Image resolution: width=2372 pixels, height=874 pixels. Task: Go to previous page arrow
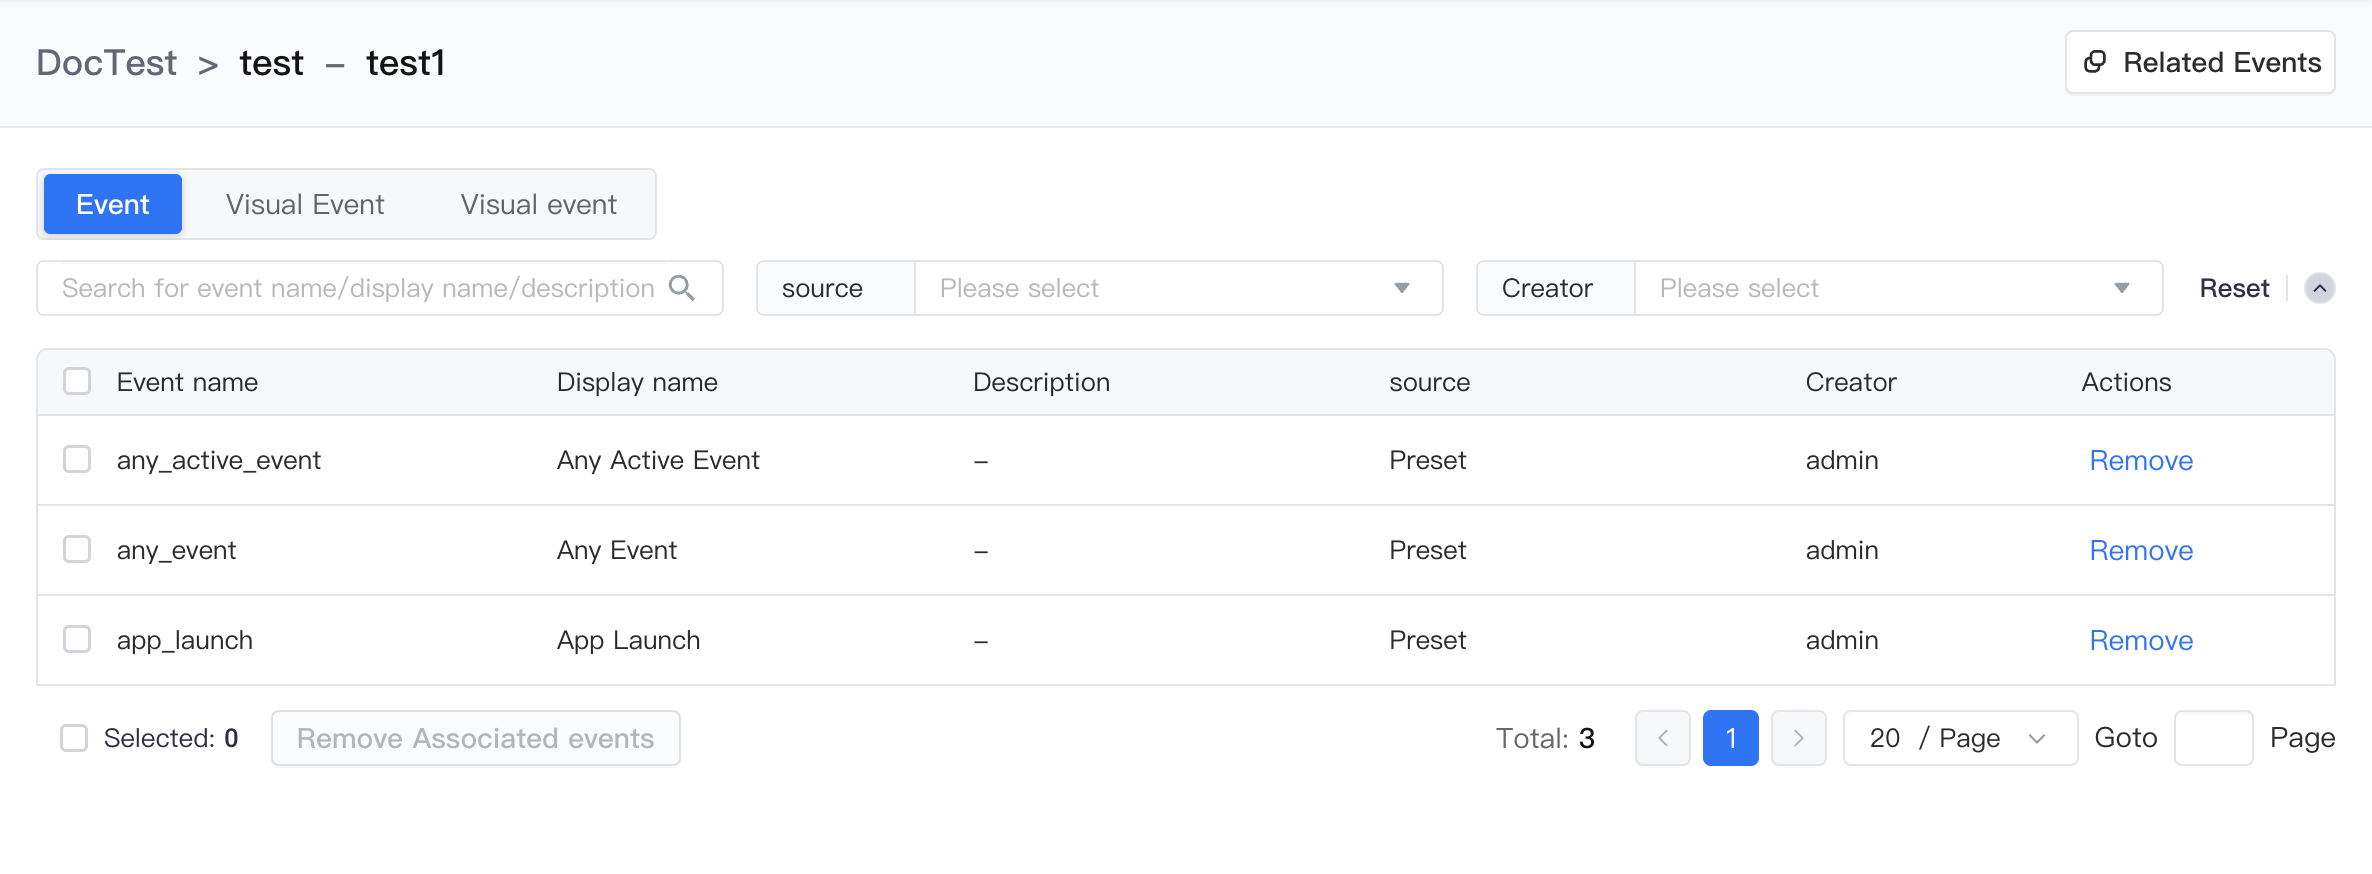[1663, 738]
